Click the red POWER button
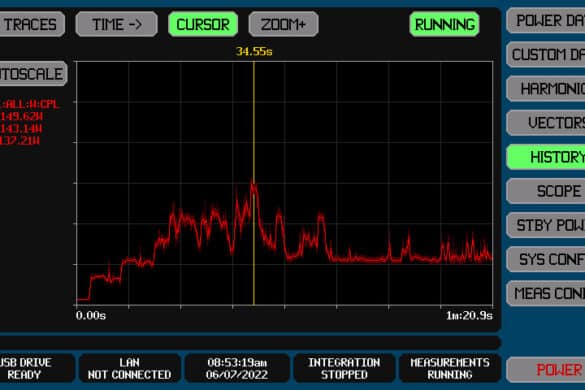 (x=546, y=370)
